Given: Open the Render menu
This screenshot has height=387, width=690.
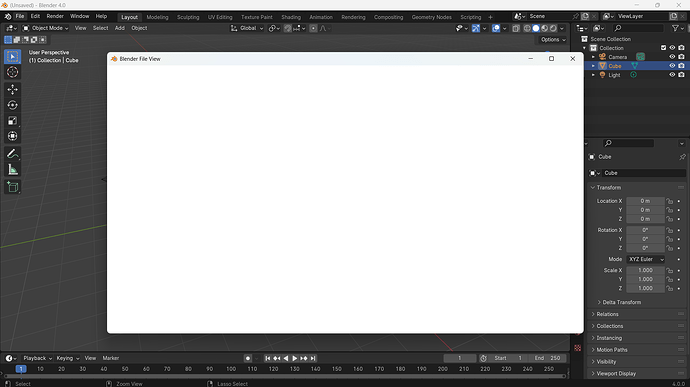Looking at the screenshot, I should 55,16.
